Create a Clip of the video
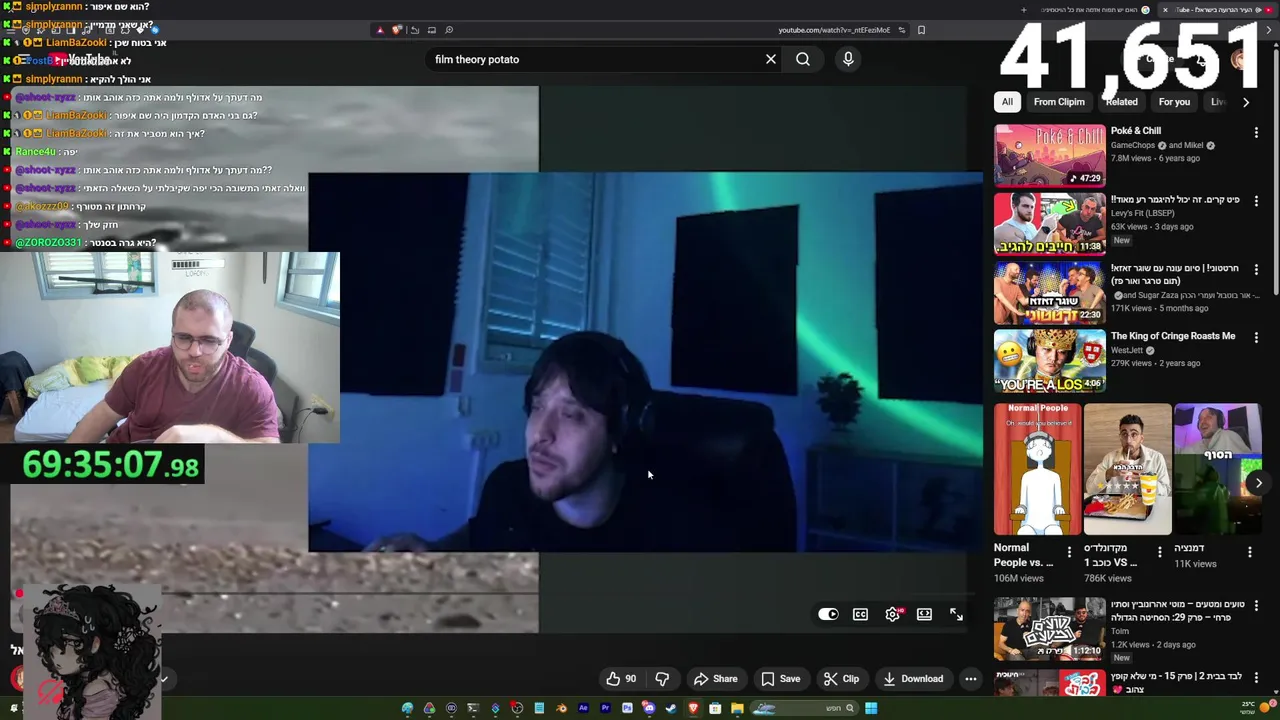 pyautogui.click(x=841, y=679)
